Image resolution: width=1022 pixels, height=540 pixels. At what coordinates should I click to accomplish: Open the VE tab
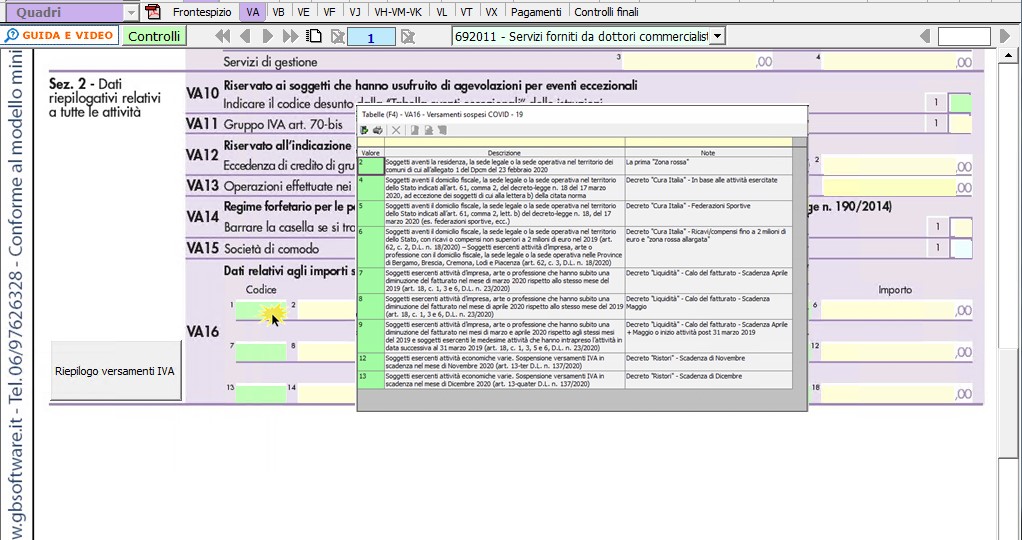click(x=304, y=12)
